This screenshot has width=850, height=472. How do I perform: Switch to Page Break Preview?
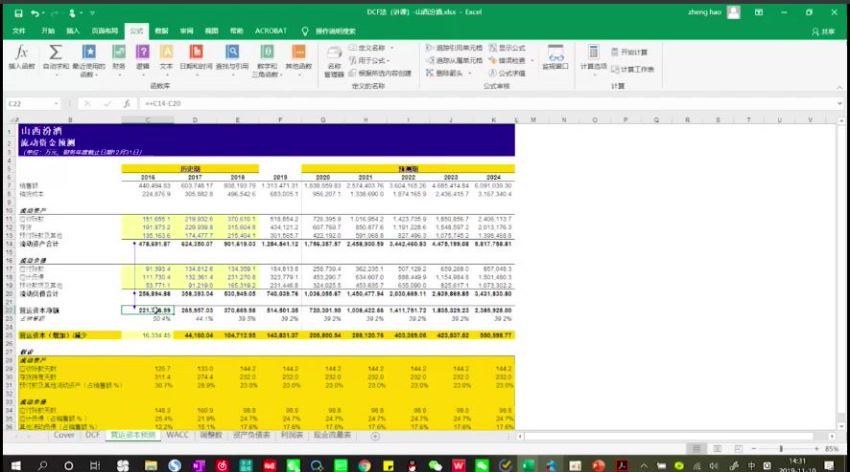click(x=738, y=449)
